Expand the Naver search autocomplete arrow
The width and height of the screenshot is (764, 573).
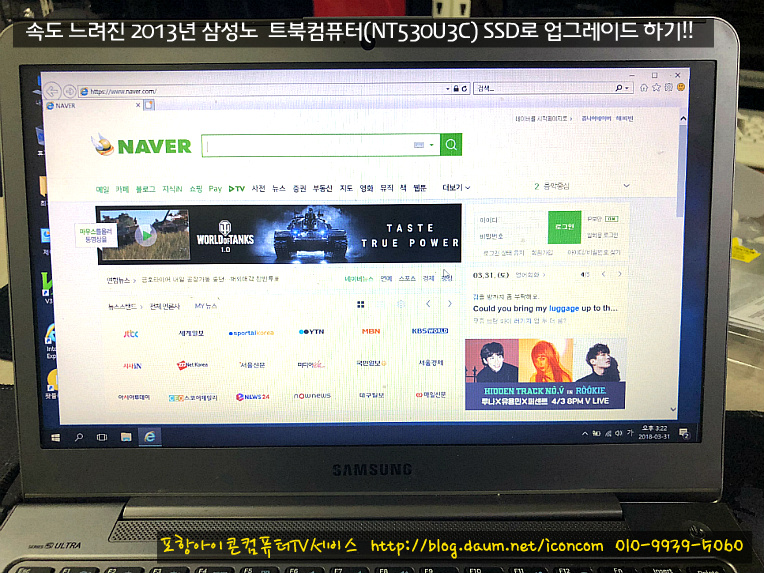click(431, 145)
